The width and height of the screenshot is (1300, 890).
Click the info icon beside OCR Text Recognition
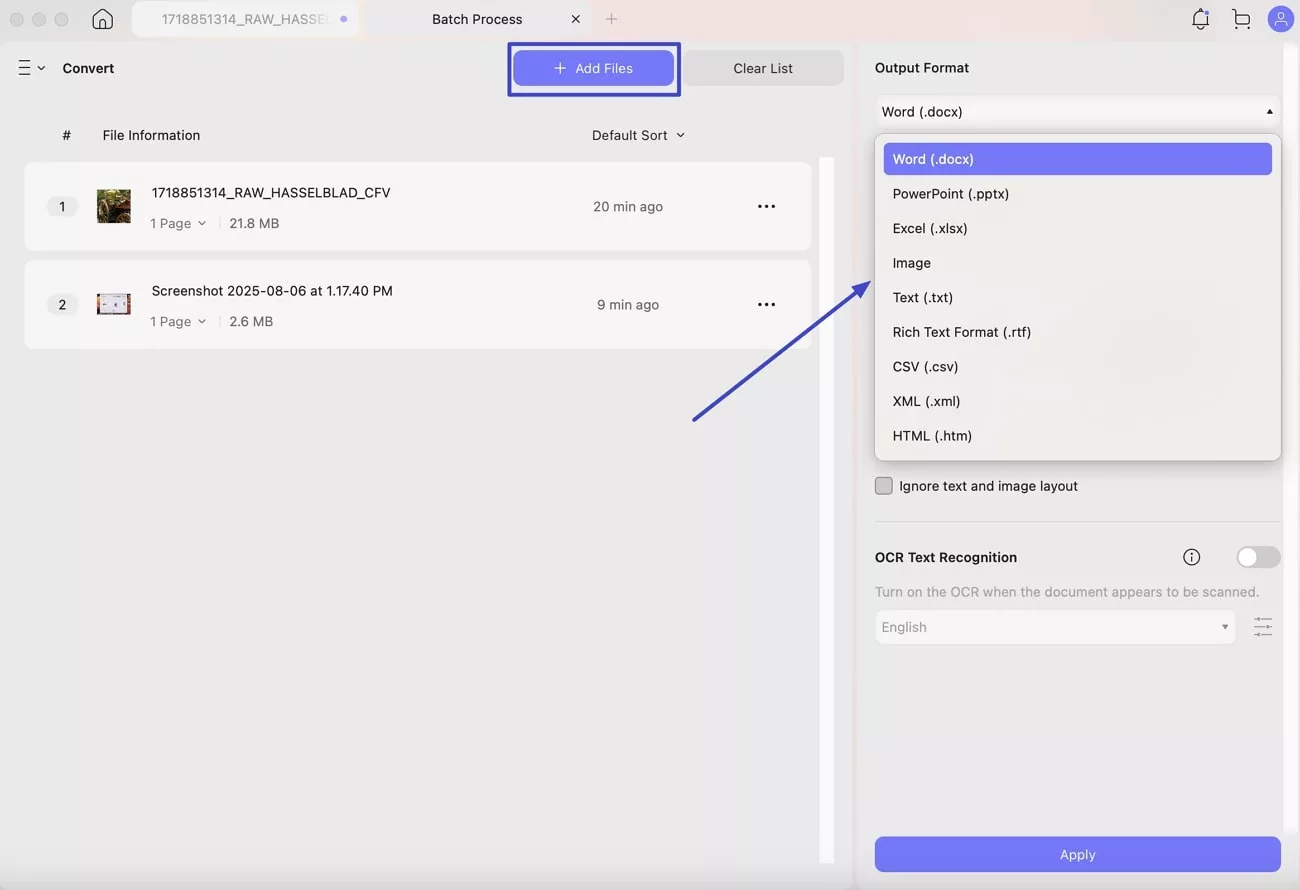click(x=1191, y=557)
